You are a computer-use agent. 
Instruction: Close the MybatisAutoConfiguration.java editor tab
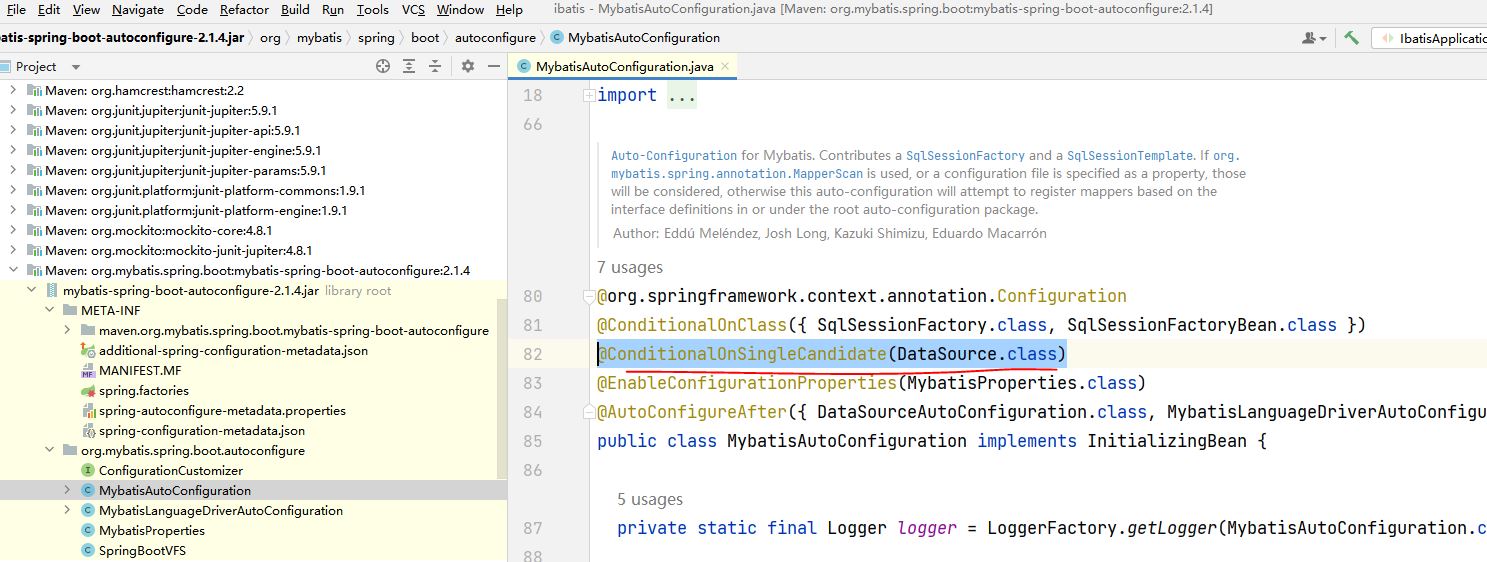click(726, 66)
